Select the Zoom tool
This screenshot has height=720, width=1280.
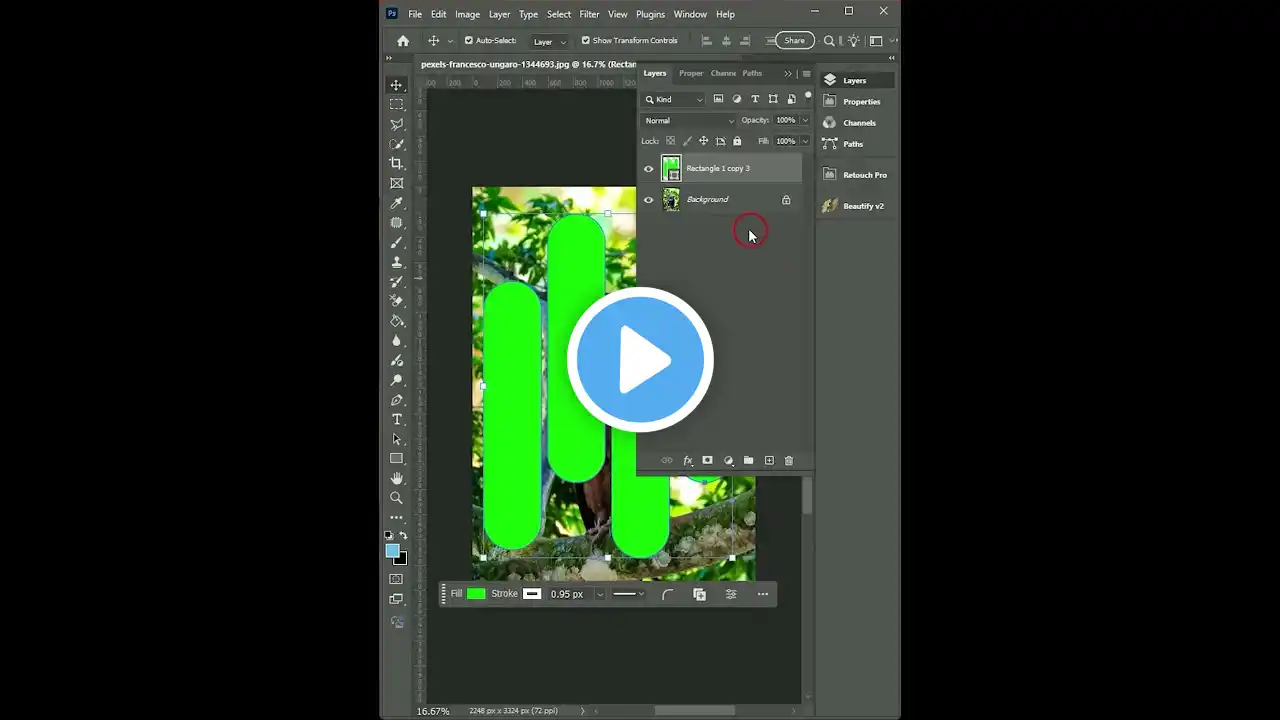click(x=397, y=498)
